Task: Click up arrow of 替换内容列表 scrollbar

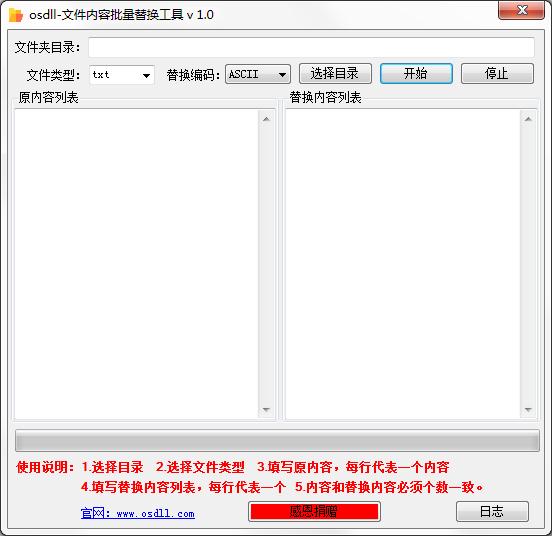Action: [528, 119]
